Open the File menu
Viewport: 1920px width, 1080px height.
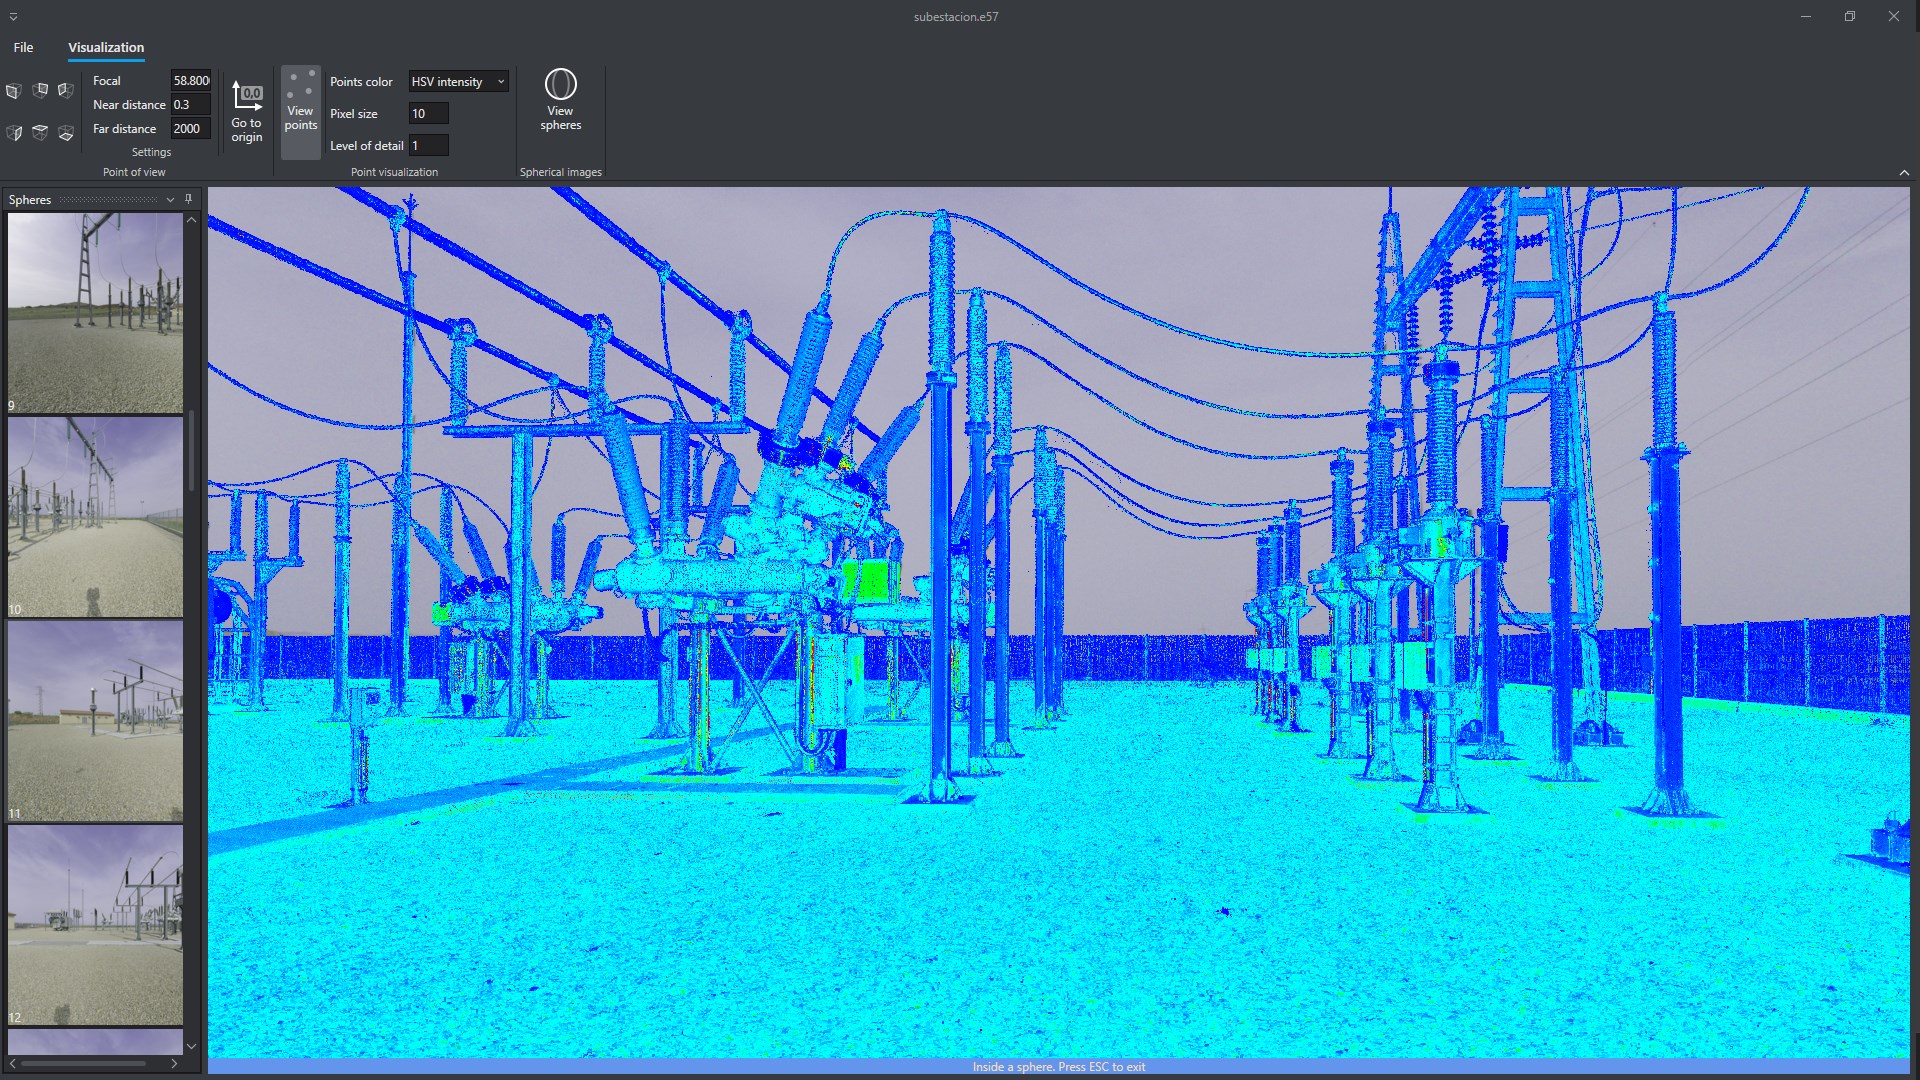(23, 47)
